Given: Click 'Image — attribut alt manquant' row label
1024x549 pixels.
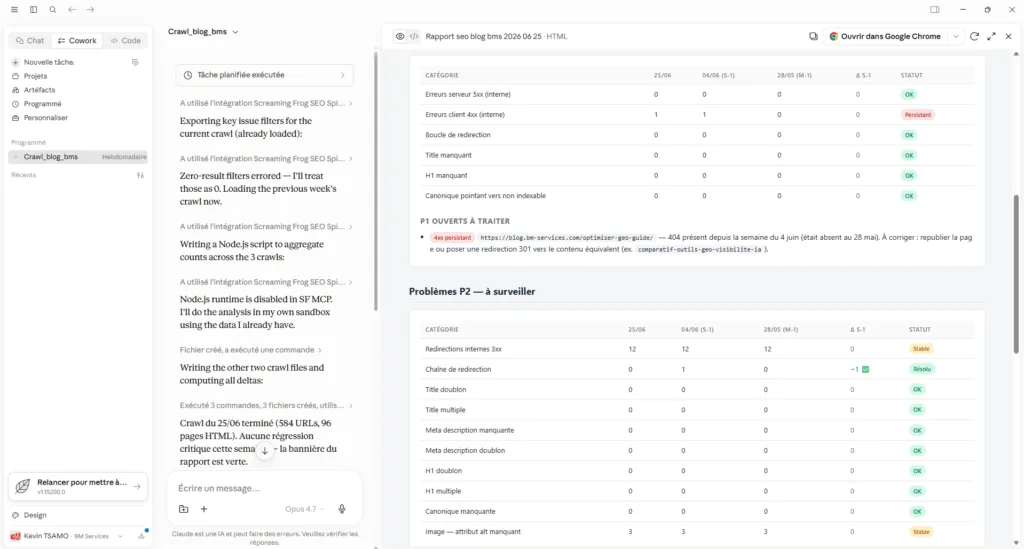Looking at the screenshot, I should point(473,532).
